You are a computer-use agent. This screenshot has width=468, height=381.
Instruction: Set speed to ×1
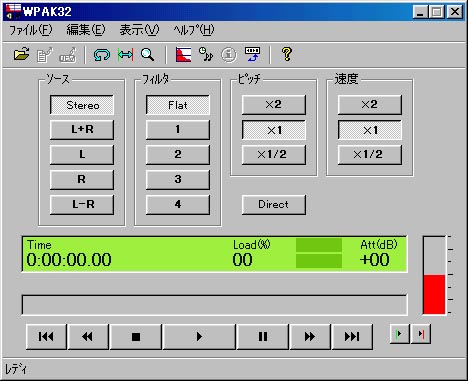[370, 130]
